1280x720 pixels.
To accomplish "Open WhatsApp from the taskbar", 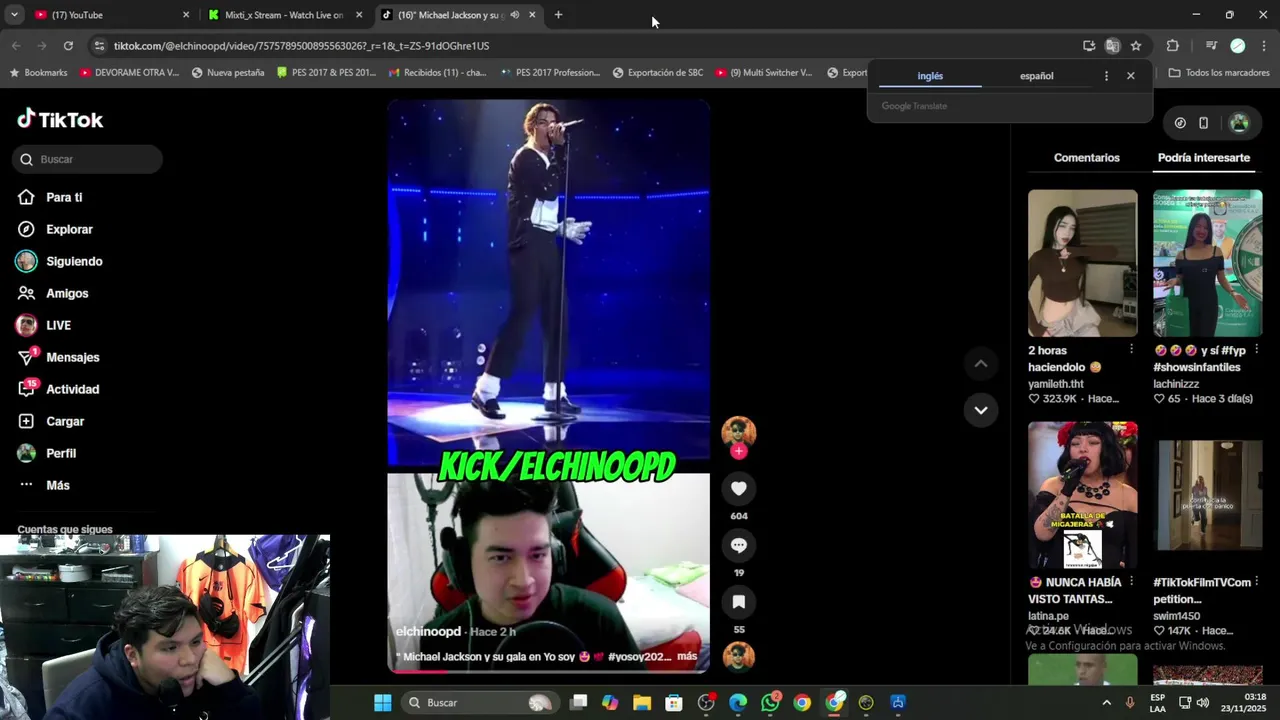I will (770, 703).
